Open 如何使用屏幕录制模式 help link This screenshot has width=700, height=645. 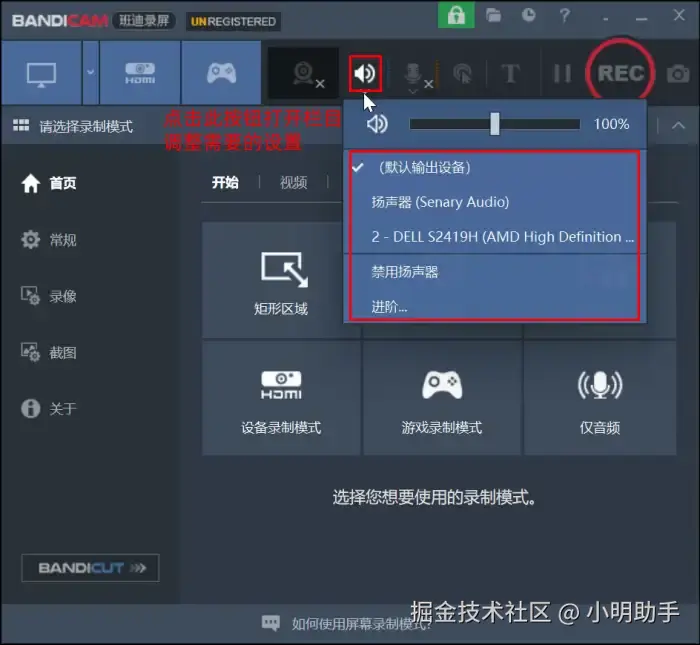click(x=362, y=624)
